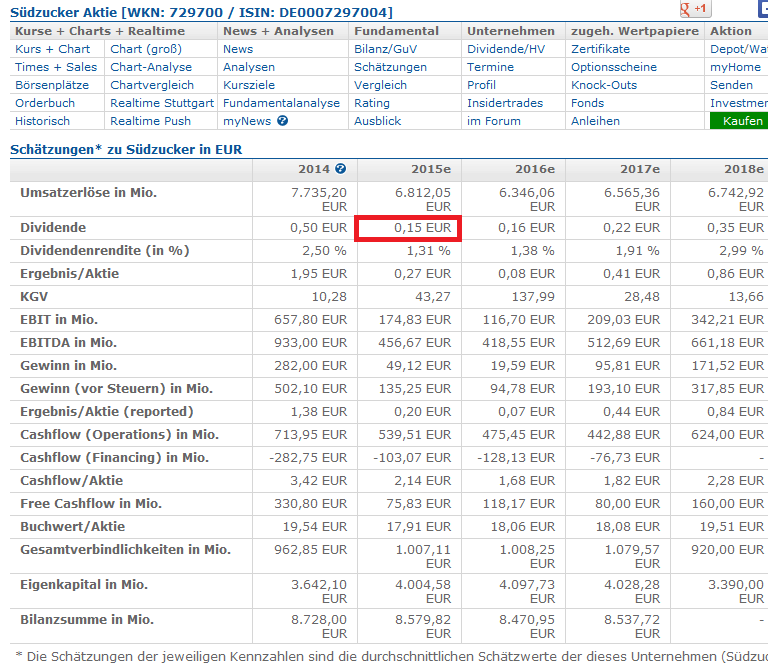Click the Google +1 button
768x665 pixels.
tap(694, 9)
